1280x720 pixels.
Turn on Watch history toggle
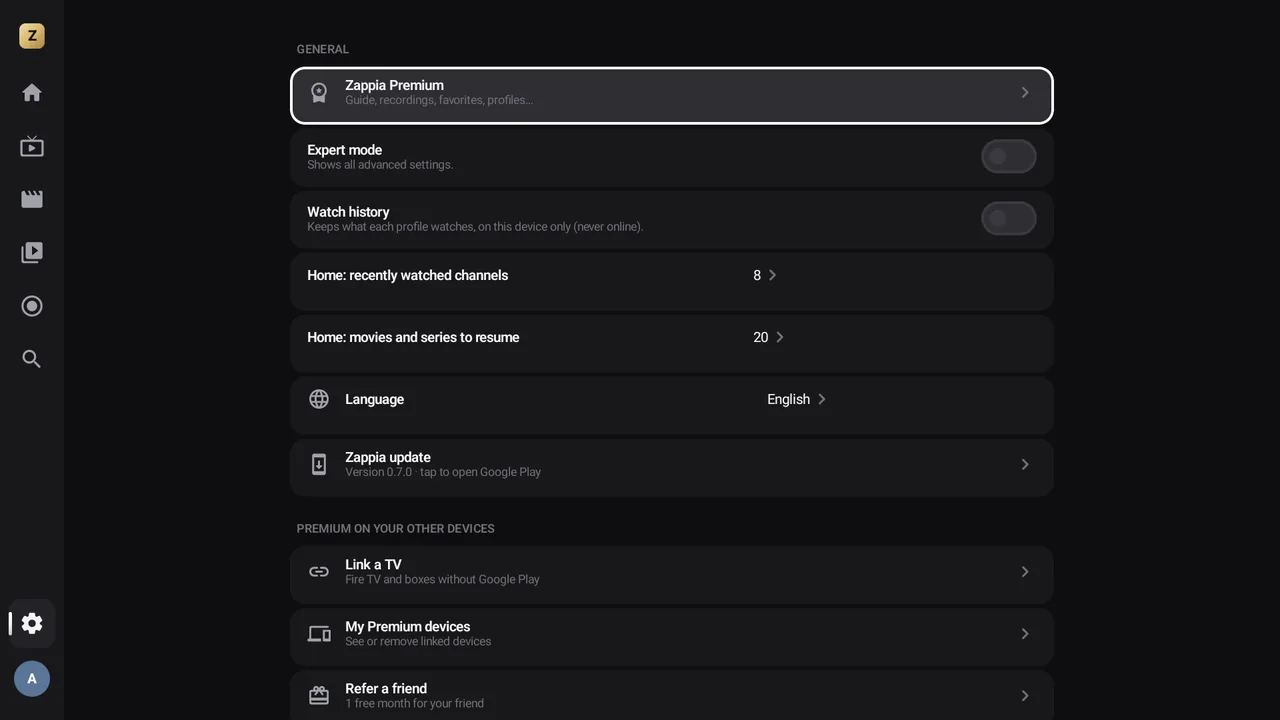(1008, 219)
